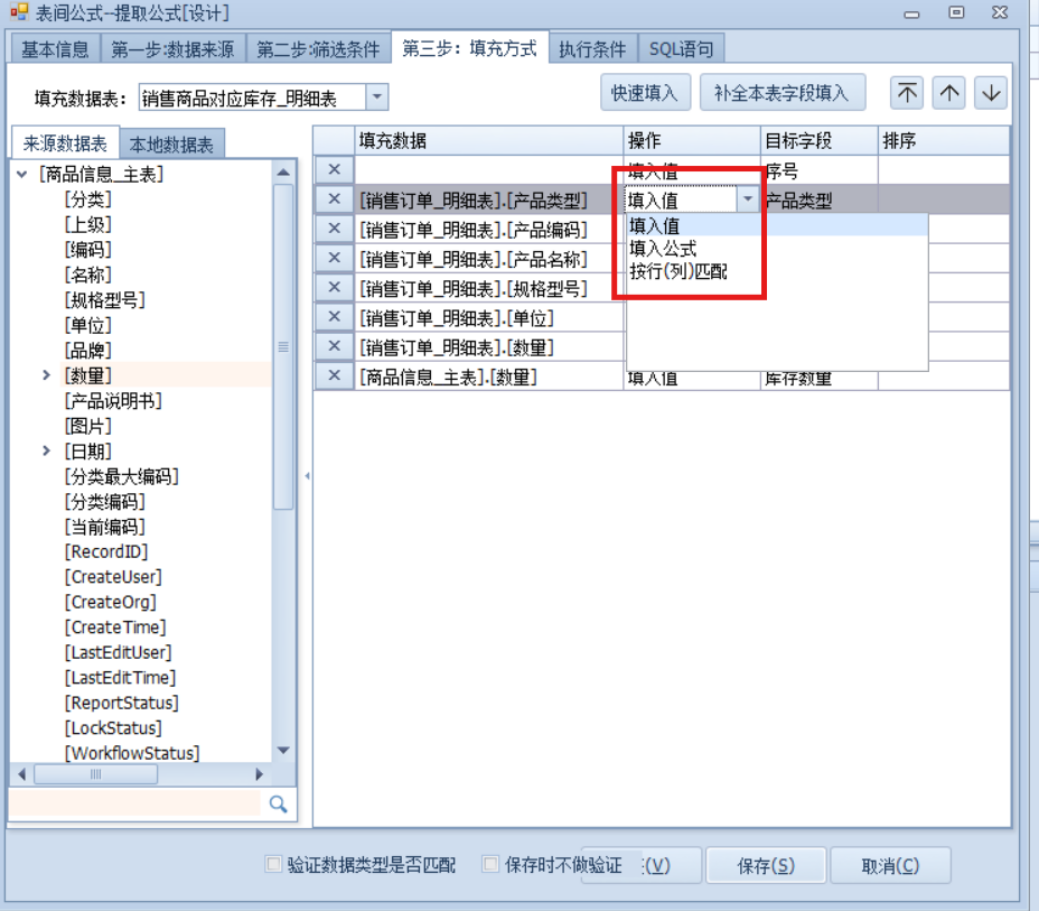The width and height of the screenshot is (1040, 911).
Task: Delete the 产品类型 row with its X icon
Action: point(335,199)
